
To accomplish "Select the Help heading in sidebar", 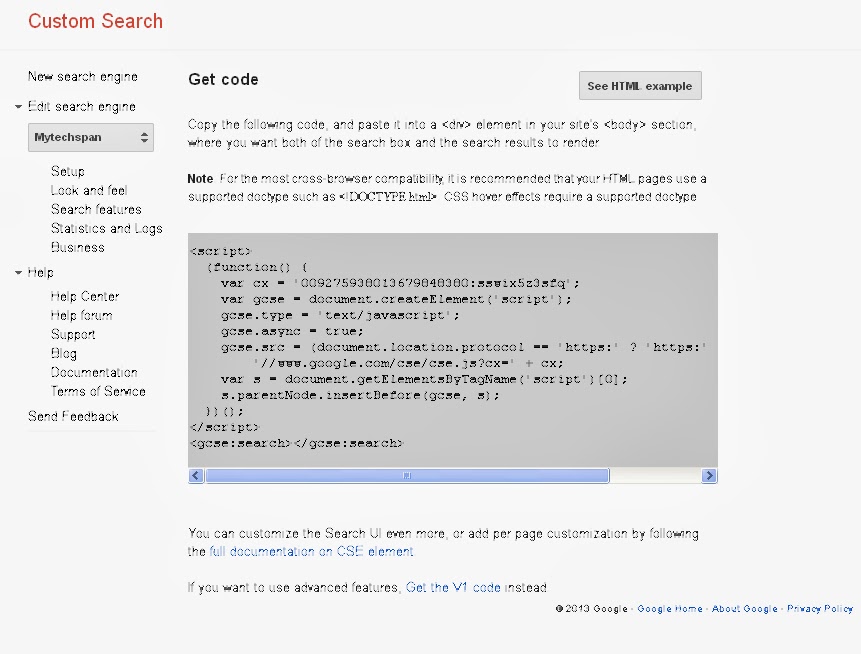I will coord(41,272).
